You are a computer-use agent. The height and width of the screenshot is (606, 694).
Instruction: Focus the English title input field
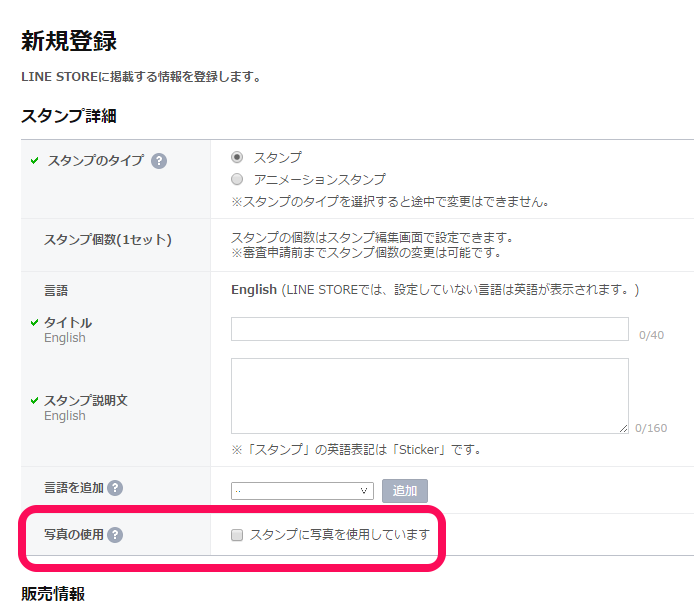[x=430, y=329]
